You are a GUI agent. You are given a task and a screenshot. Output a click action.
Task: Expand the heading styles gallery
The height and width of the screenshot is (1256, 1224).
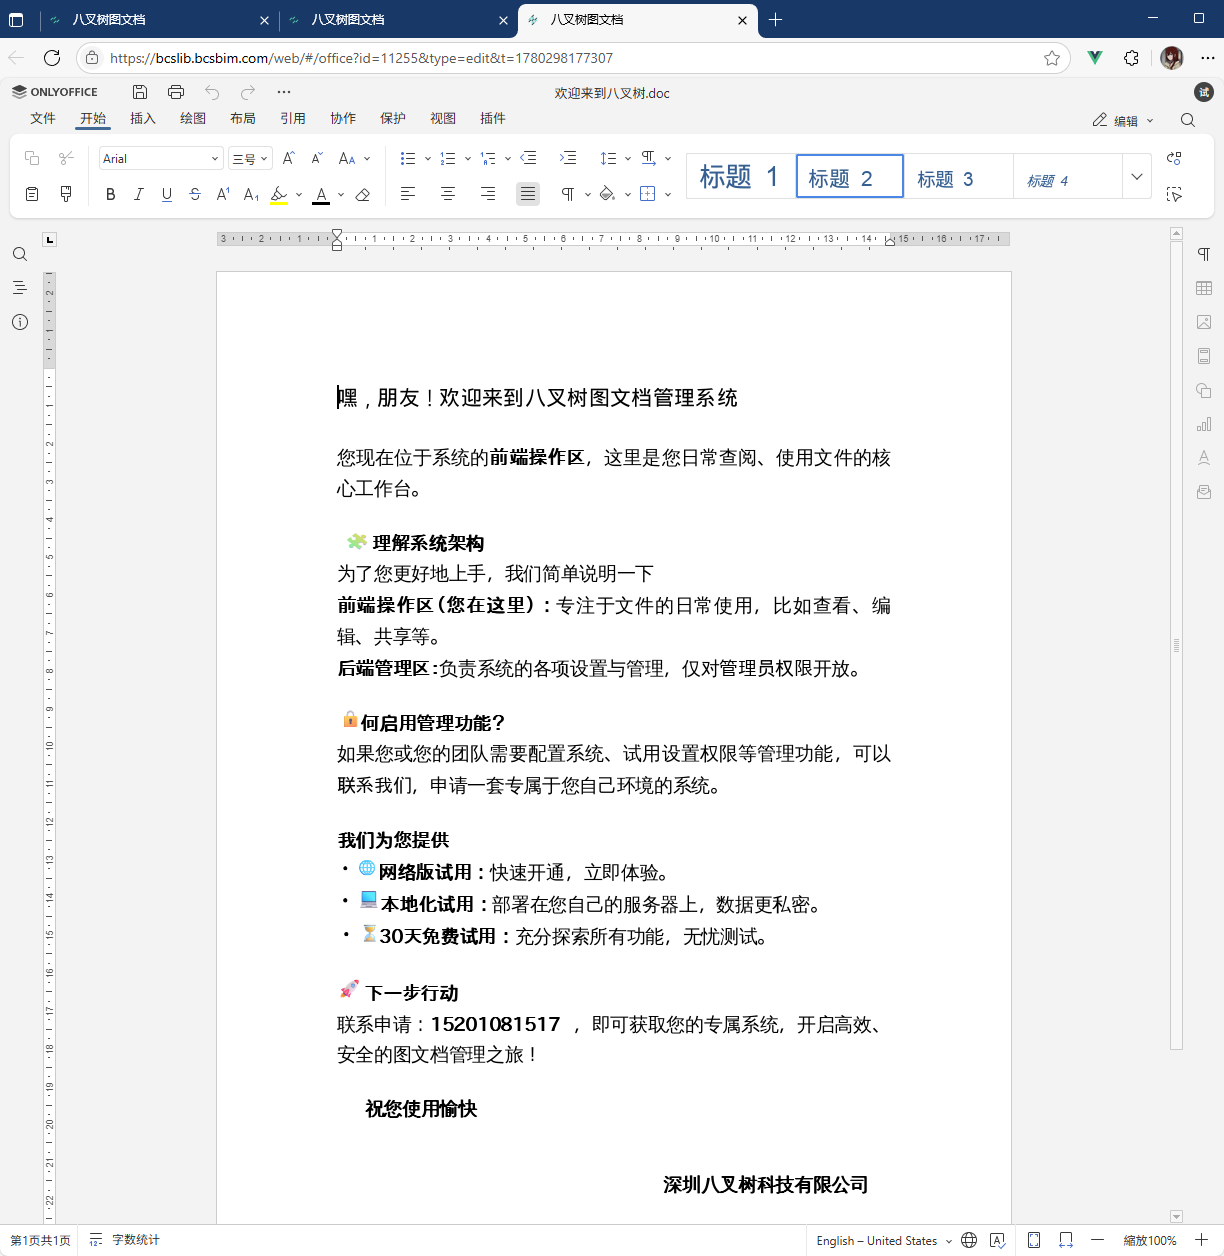click(1137, 176)
